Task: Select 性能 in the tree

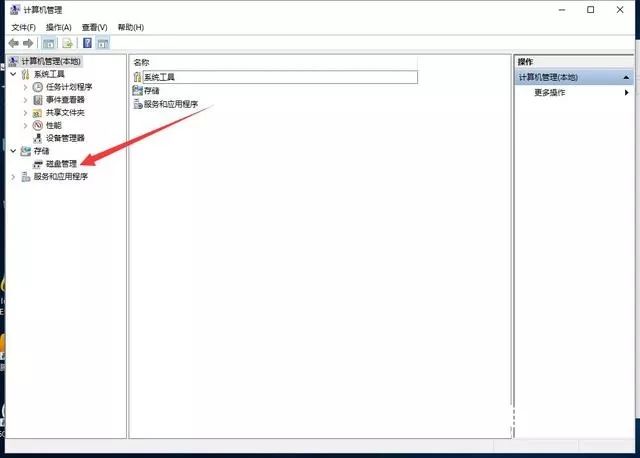Action: (54, 125)
